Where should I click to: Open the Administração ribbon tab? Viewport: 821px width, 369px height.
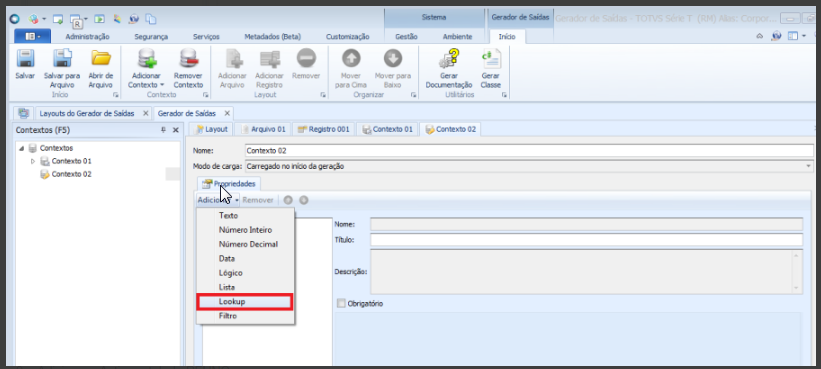(87, 37)
